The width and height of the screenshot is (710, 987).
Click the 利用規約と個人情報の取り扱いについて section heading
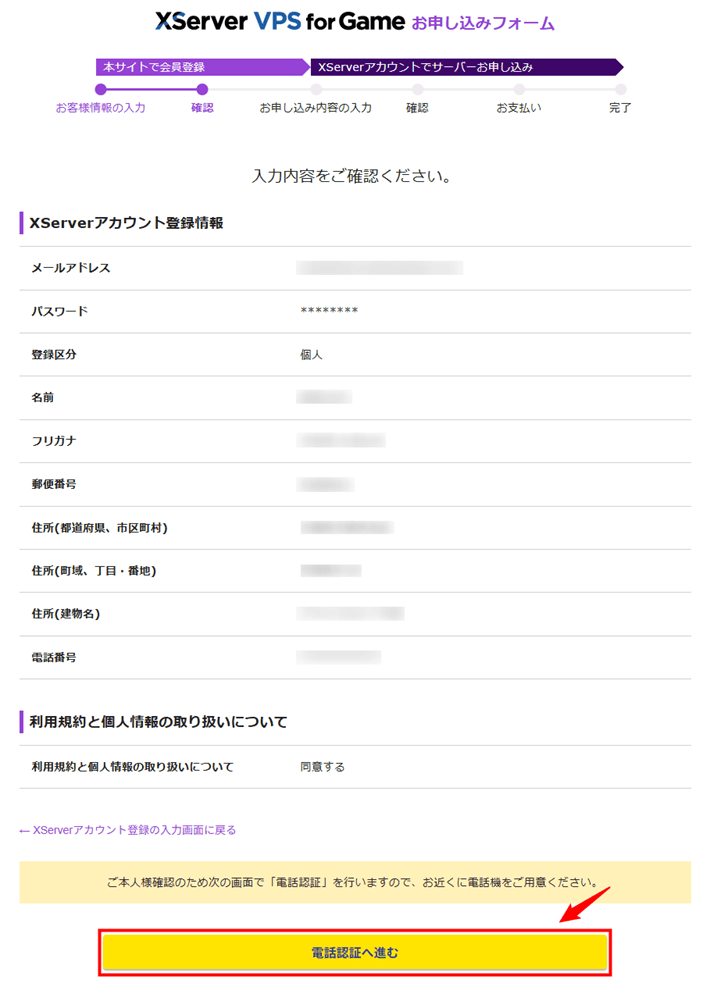[158, 722]
